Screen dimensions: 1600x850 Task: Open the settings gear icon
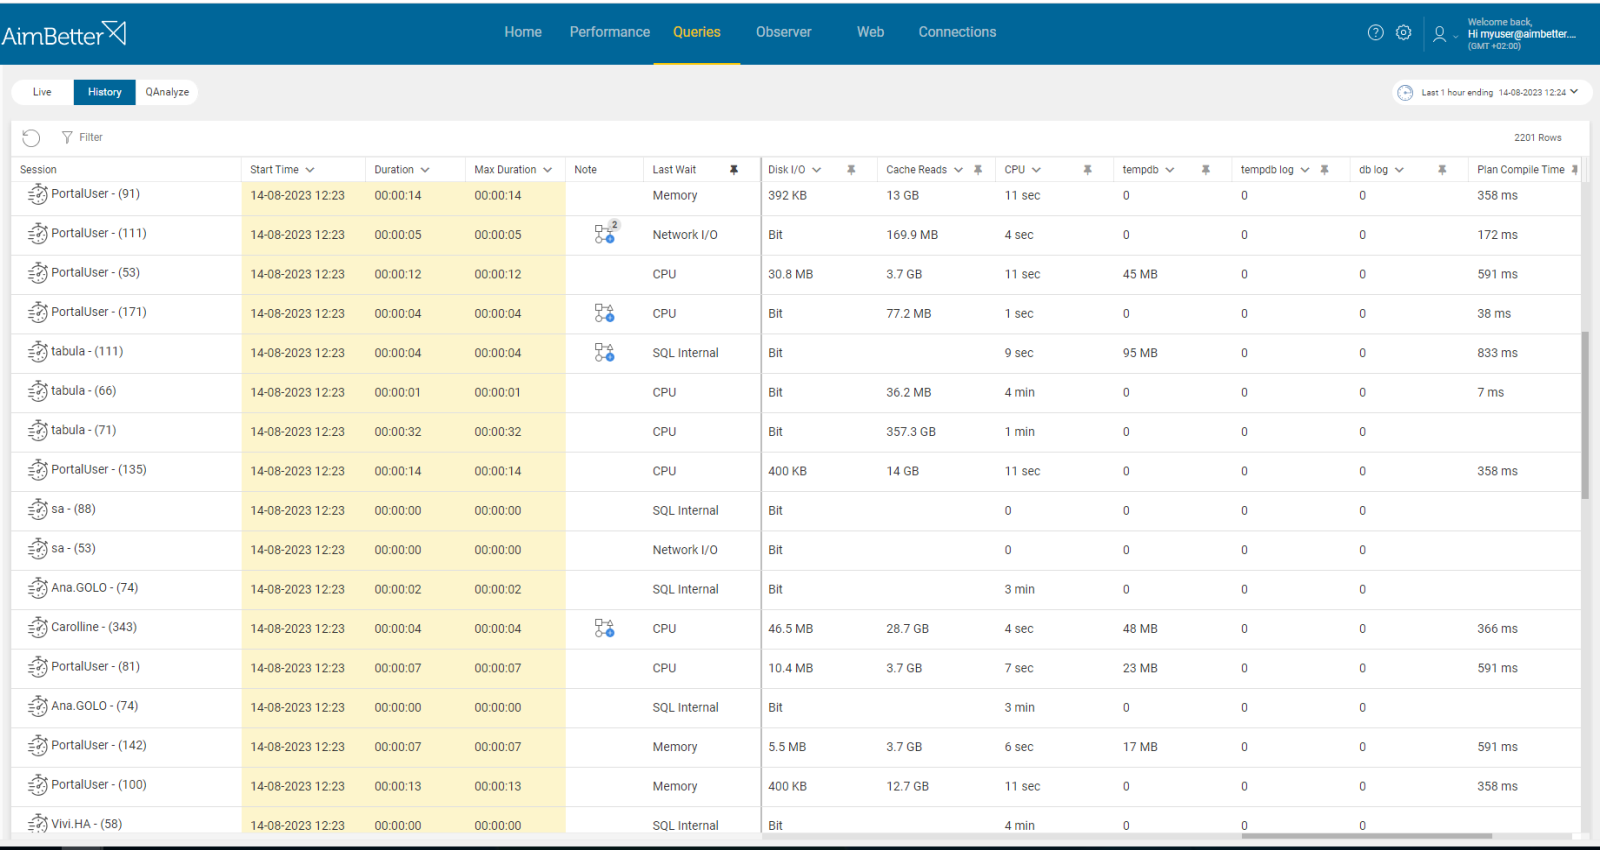[1404, 33]
